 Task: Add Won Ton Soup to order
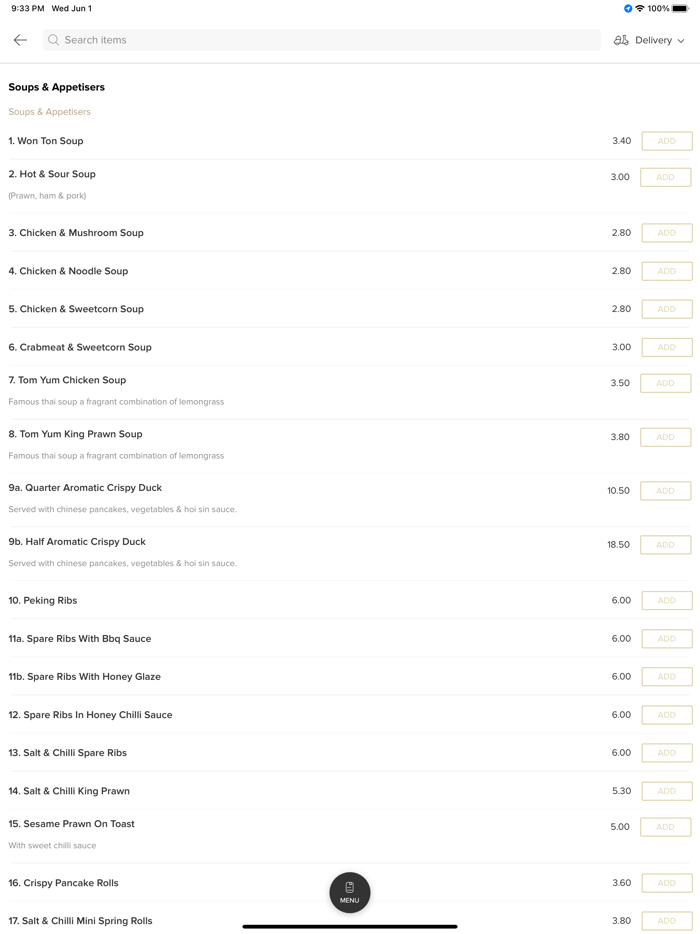pos(666,141)
